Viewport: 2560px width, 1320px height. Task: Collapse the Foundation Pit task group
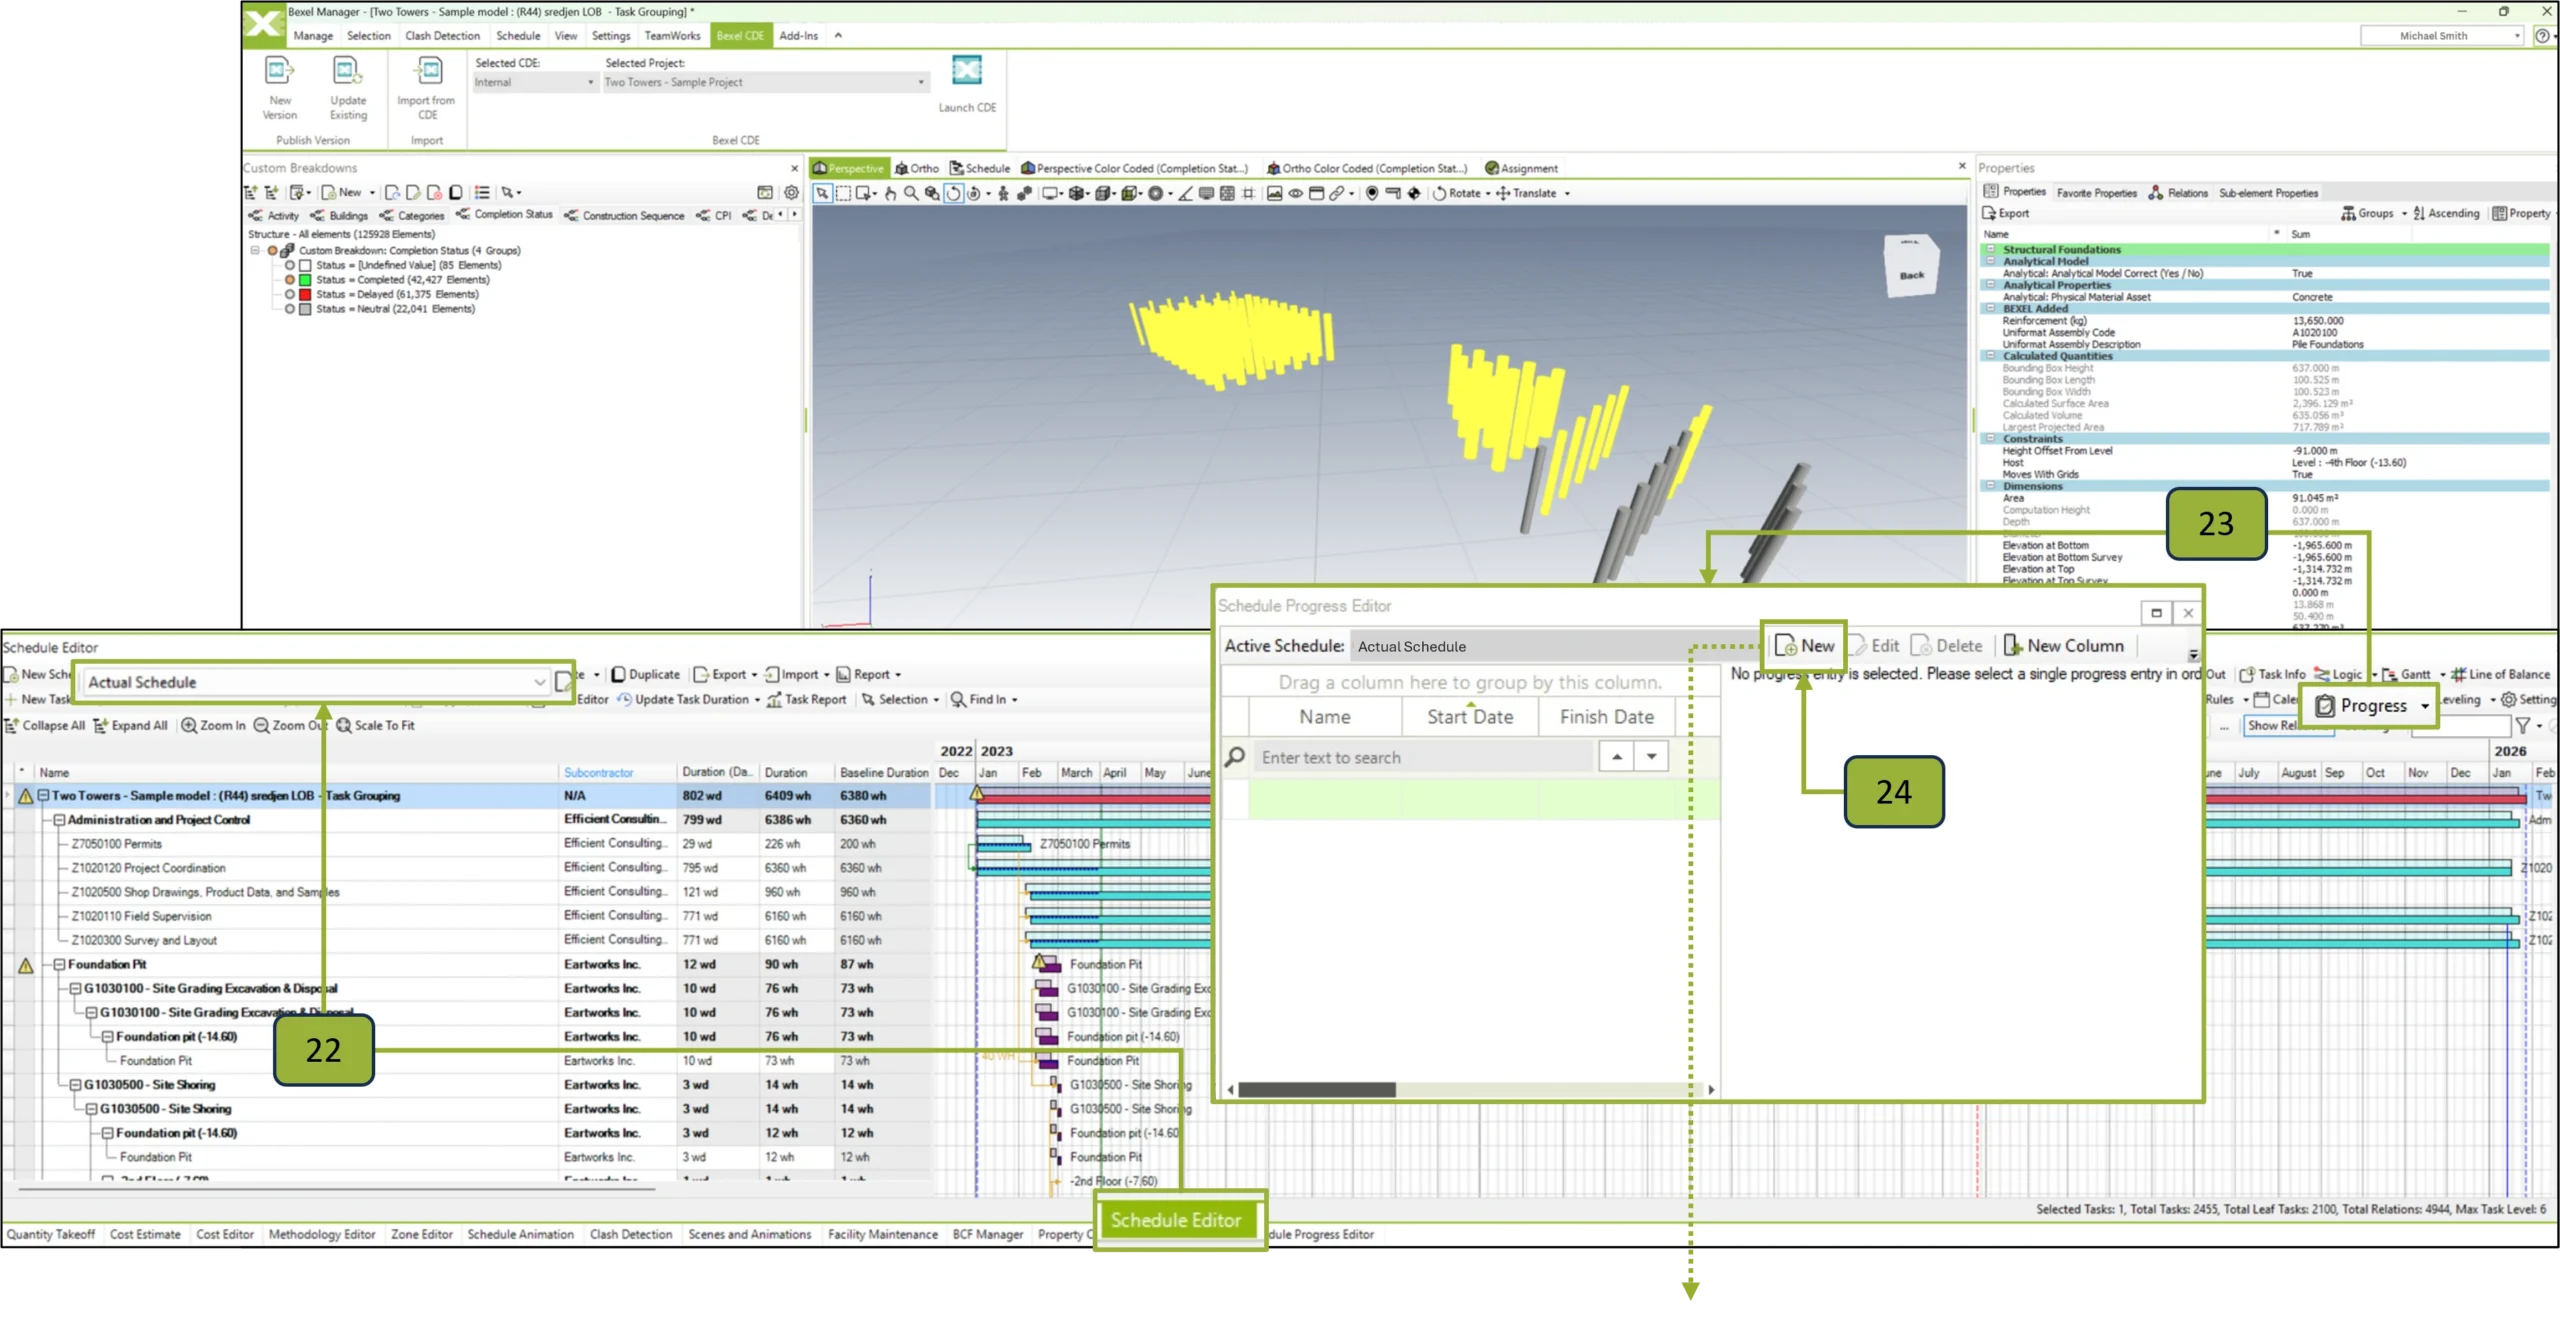[59, 964]
